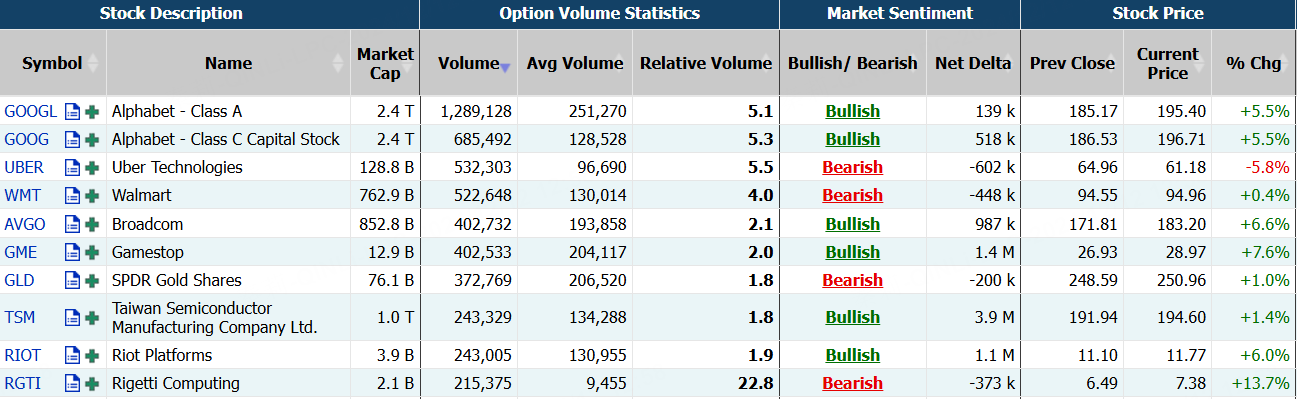Click the % Chg column header
Image resolution: width=1297 pixels, height=399 pixels.
pos(1253,63)
